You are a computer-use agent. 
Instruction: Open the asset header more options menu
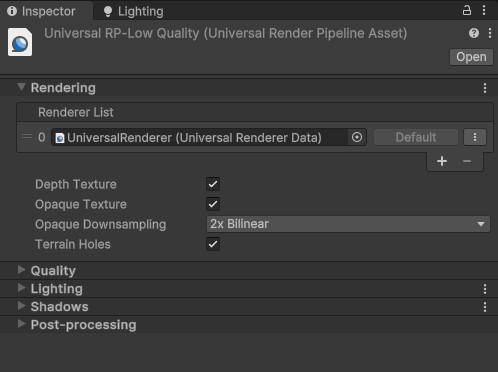tap(490, 33)
